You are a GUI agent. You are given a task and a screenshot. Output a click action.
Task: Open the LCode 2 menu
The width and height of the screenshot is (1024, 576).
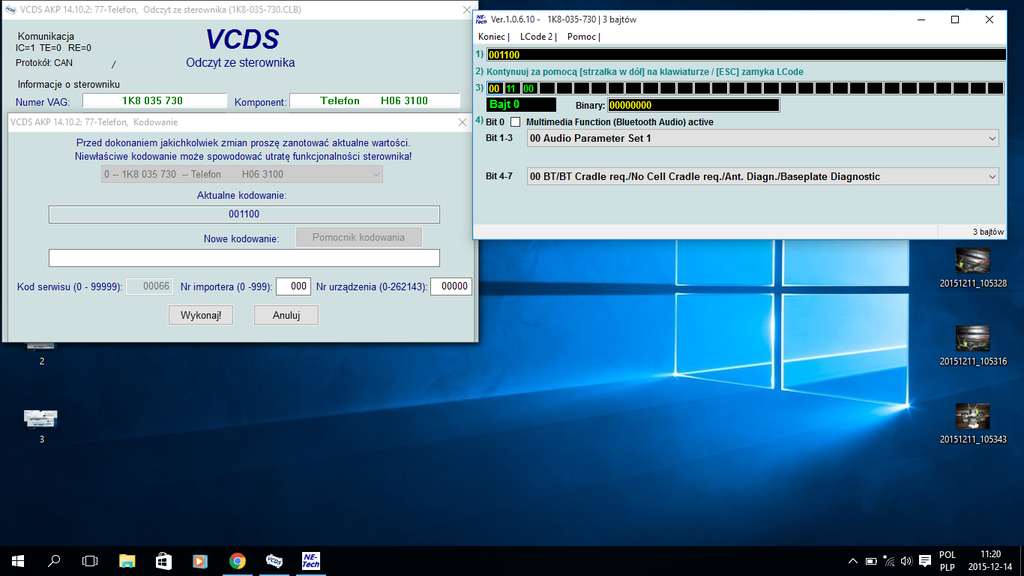pyautogui.click(x=536, y=37)
